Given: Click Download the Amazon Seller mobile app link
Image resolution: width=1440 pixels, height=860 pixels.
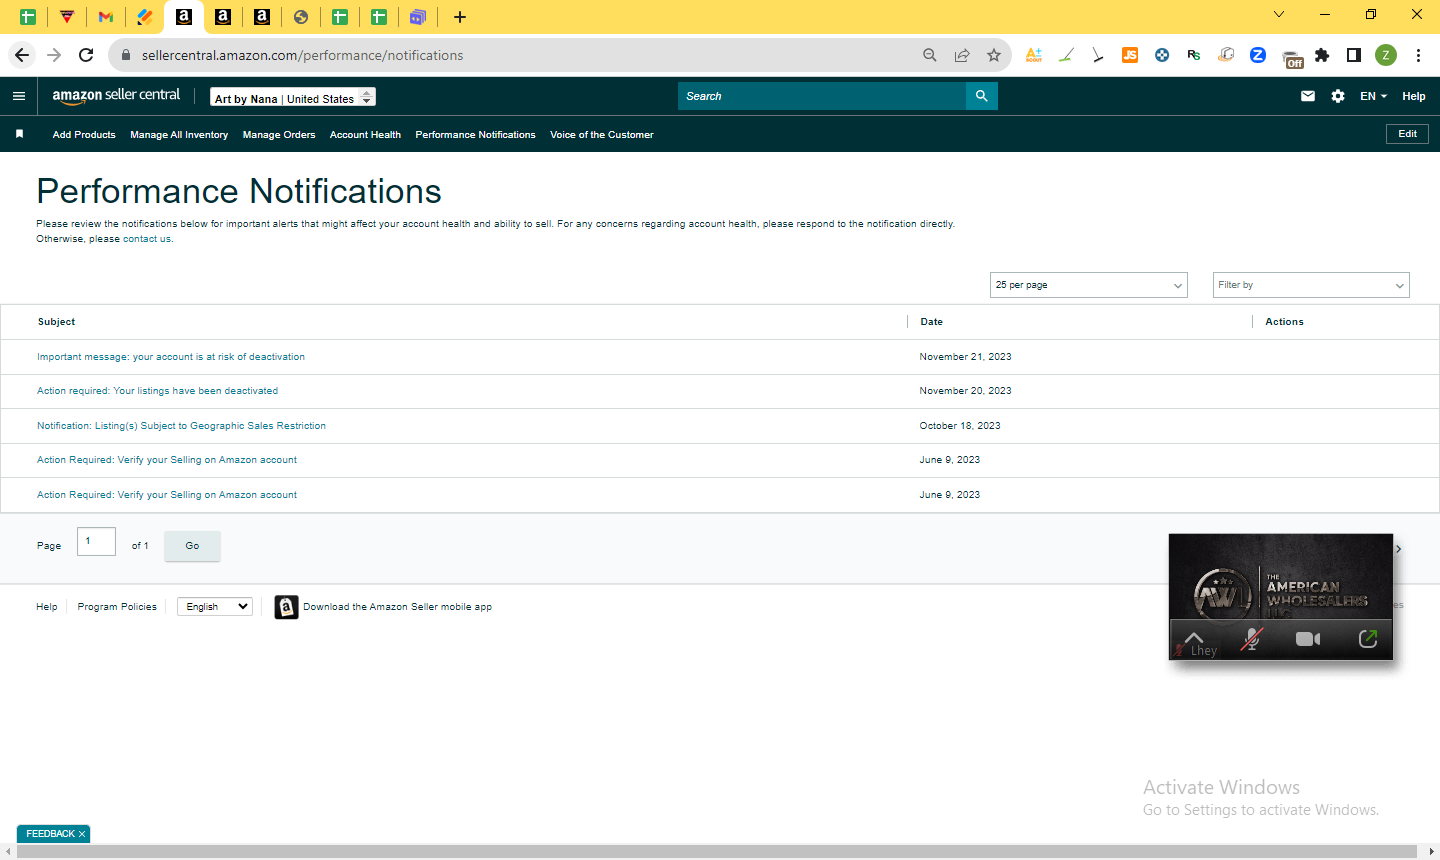Looking at the screenshot, I should coord(397,607).
